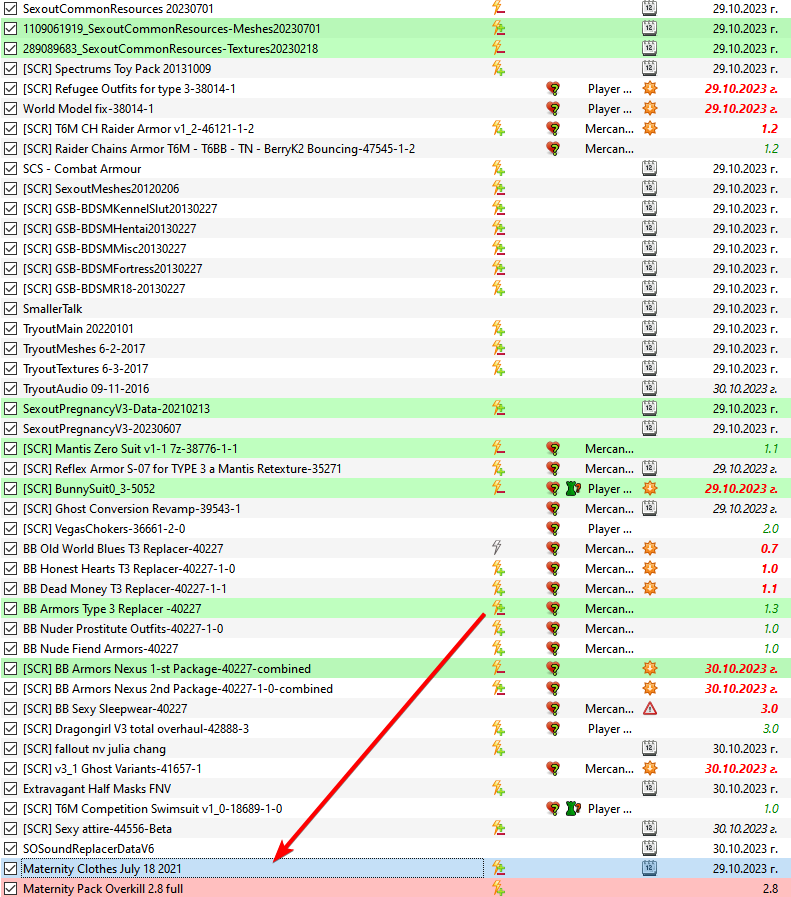Click overwritten lightning icon for SexoutCommonResources 20230701

point(498,8)
